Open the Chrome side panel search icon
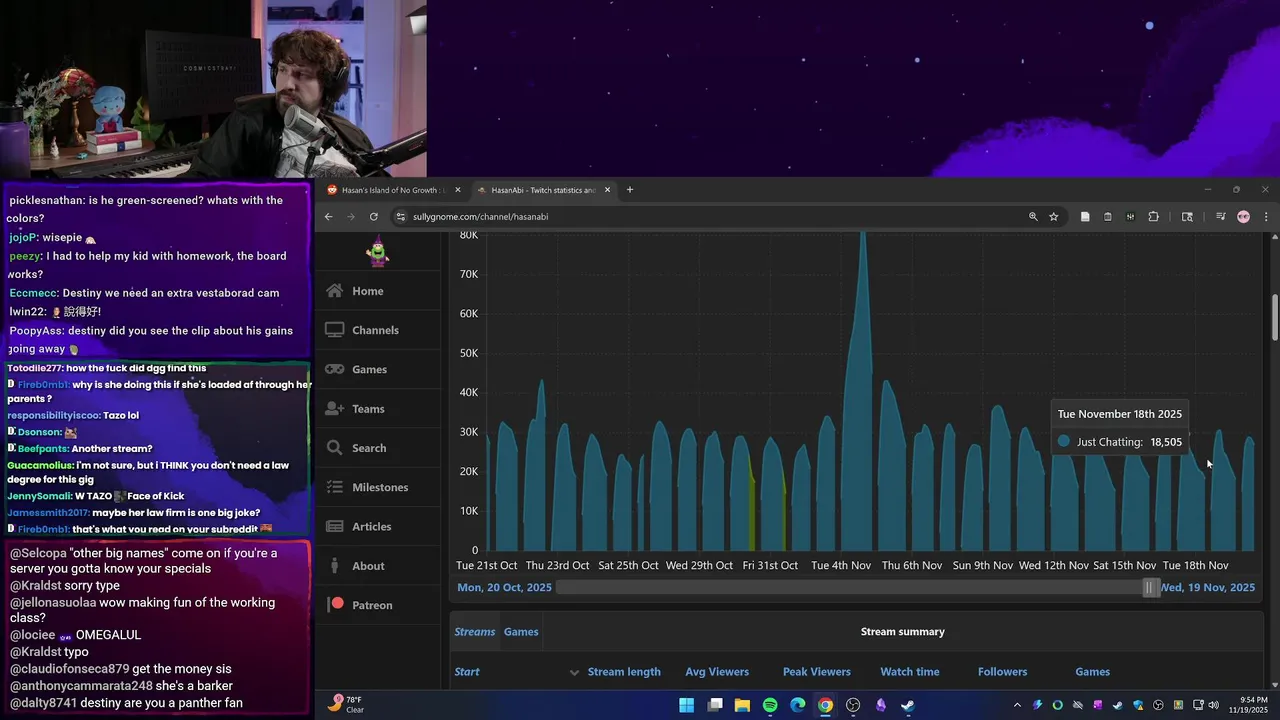This screenshot has width=1280, height=720. pos(1187,216)
